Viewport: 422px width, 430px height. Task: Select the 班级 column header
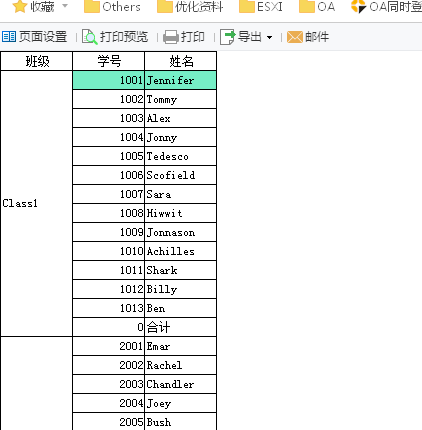click(x=37, y=61)
